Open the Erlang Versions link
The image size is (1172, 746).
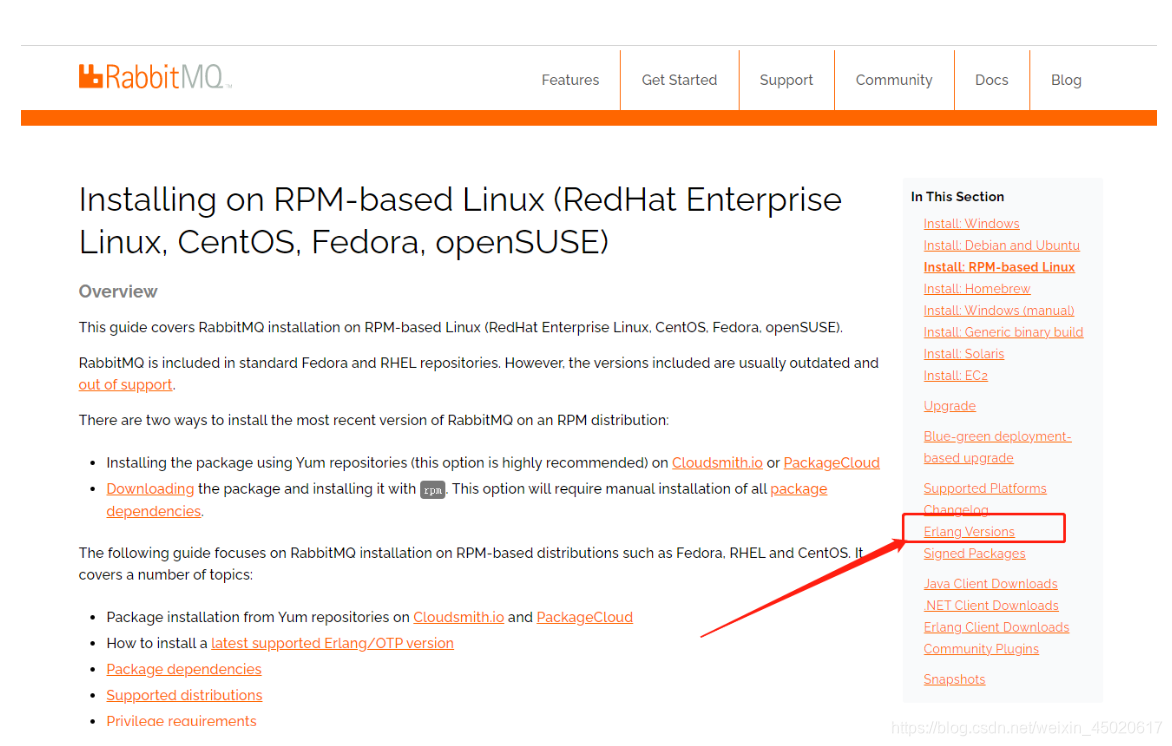tap(969, 531)
